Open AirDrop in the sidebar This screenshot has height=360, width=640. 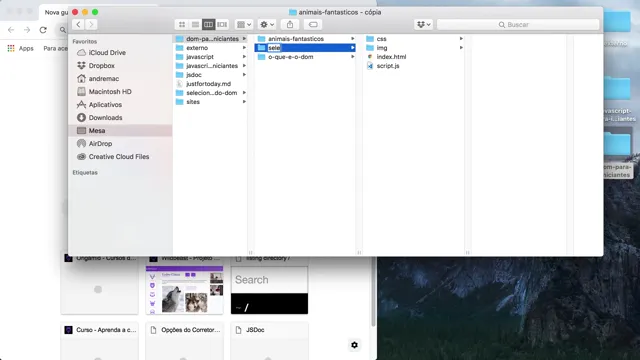pyautogui.click(x=100, y=144)
